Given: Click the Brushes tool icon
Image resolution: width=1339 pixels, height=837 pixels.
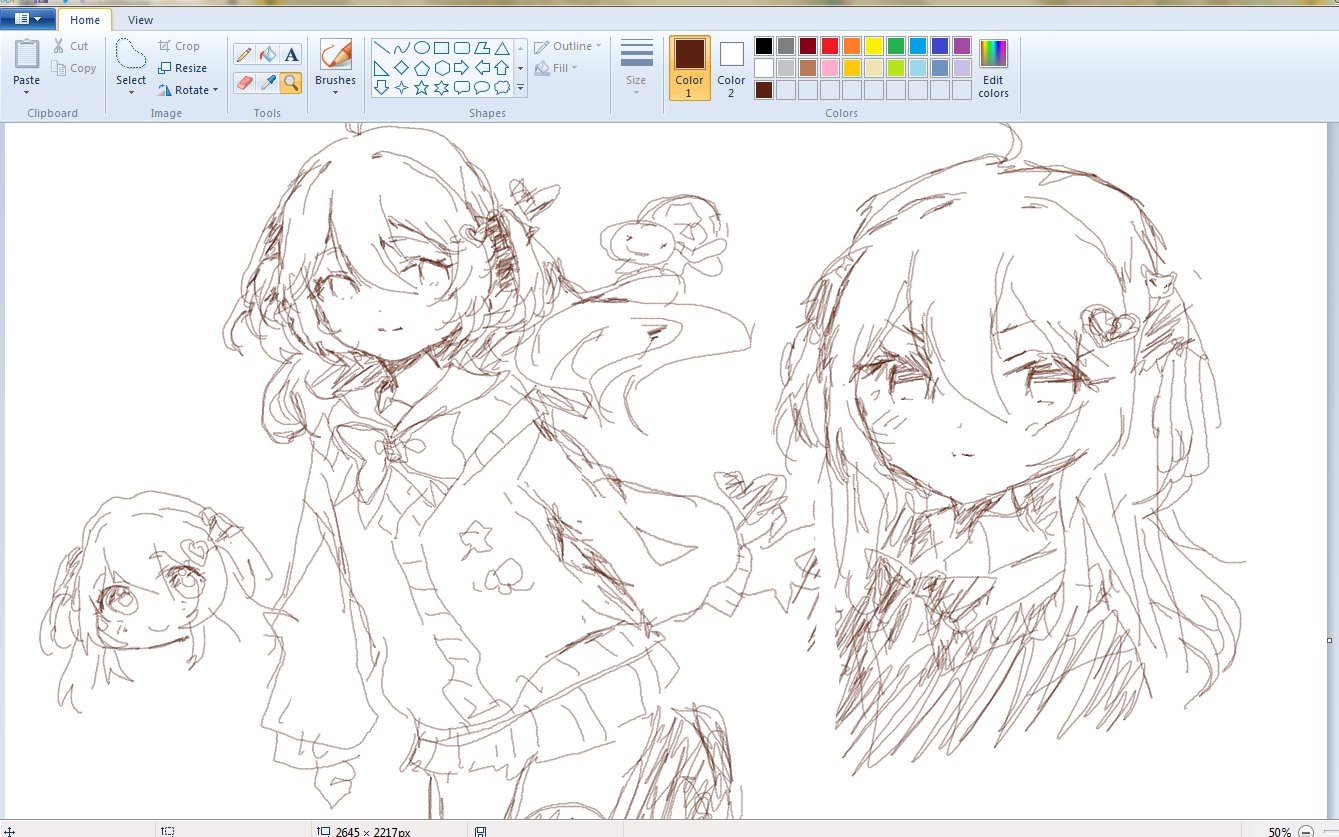Looking at the screenshot, I should pos(335,54).
